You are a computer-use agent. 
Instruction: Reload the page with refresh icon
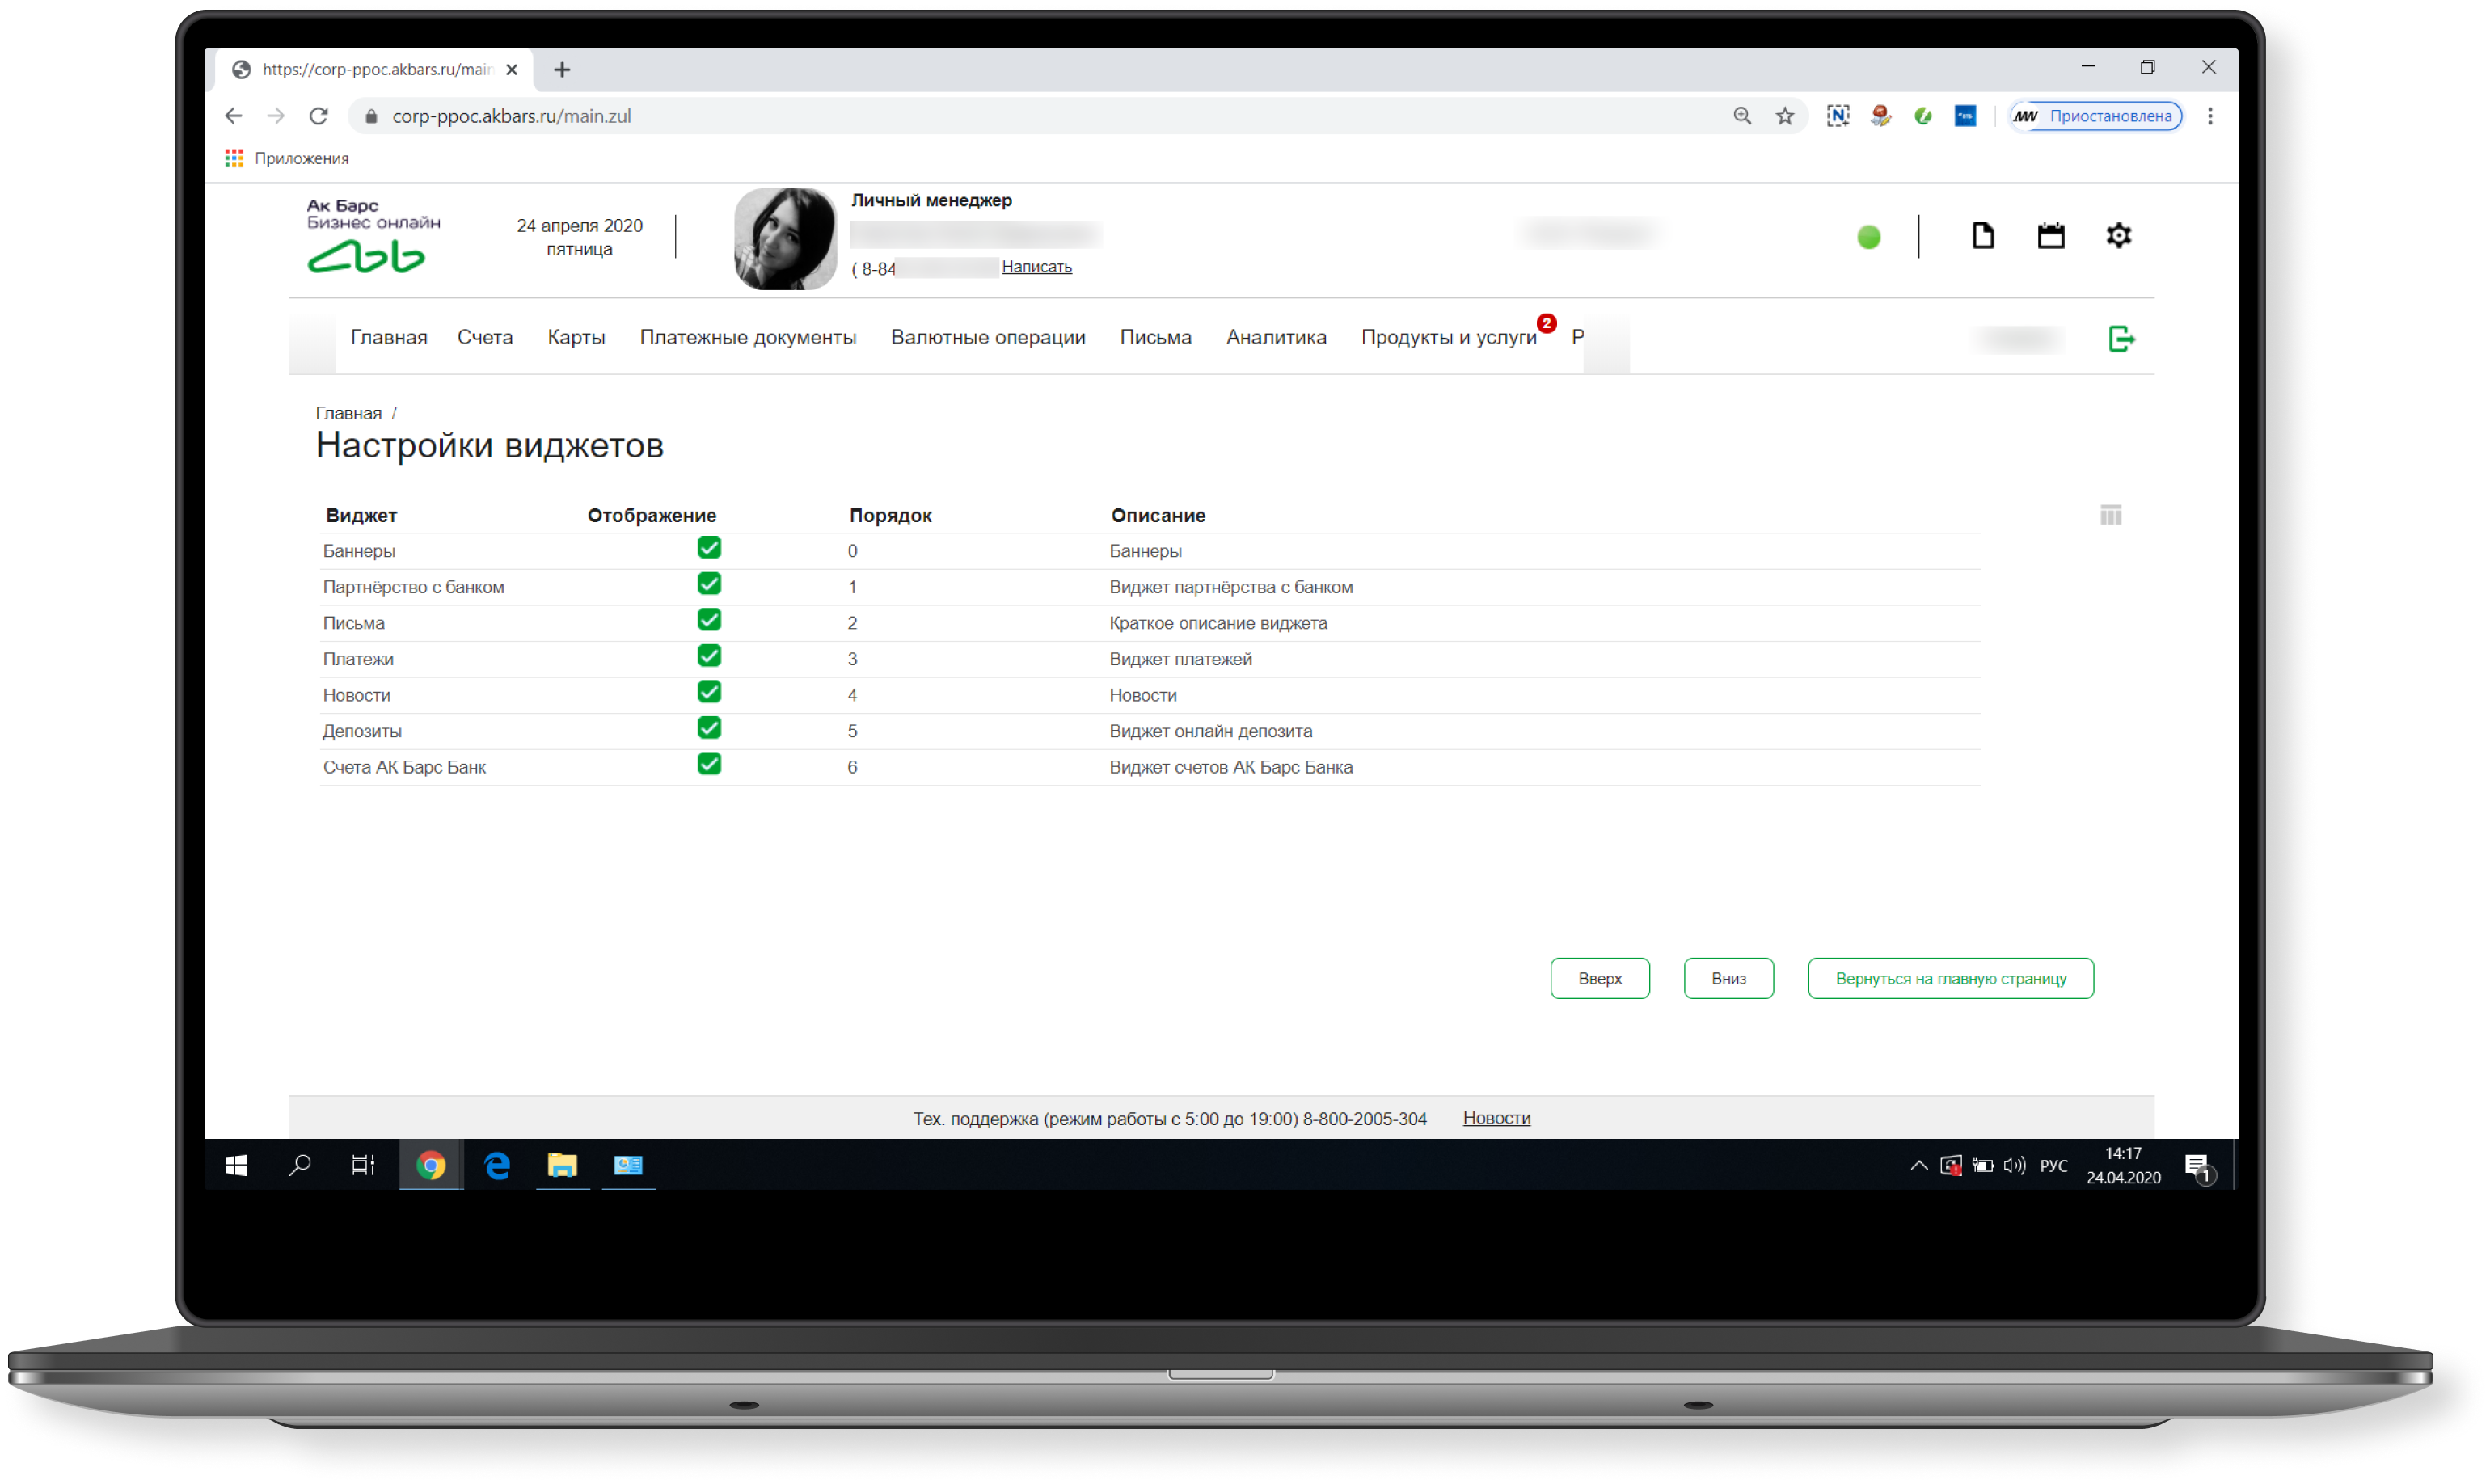tap(318, 116)
